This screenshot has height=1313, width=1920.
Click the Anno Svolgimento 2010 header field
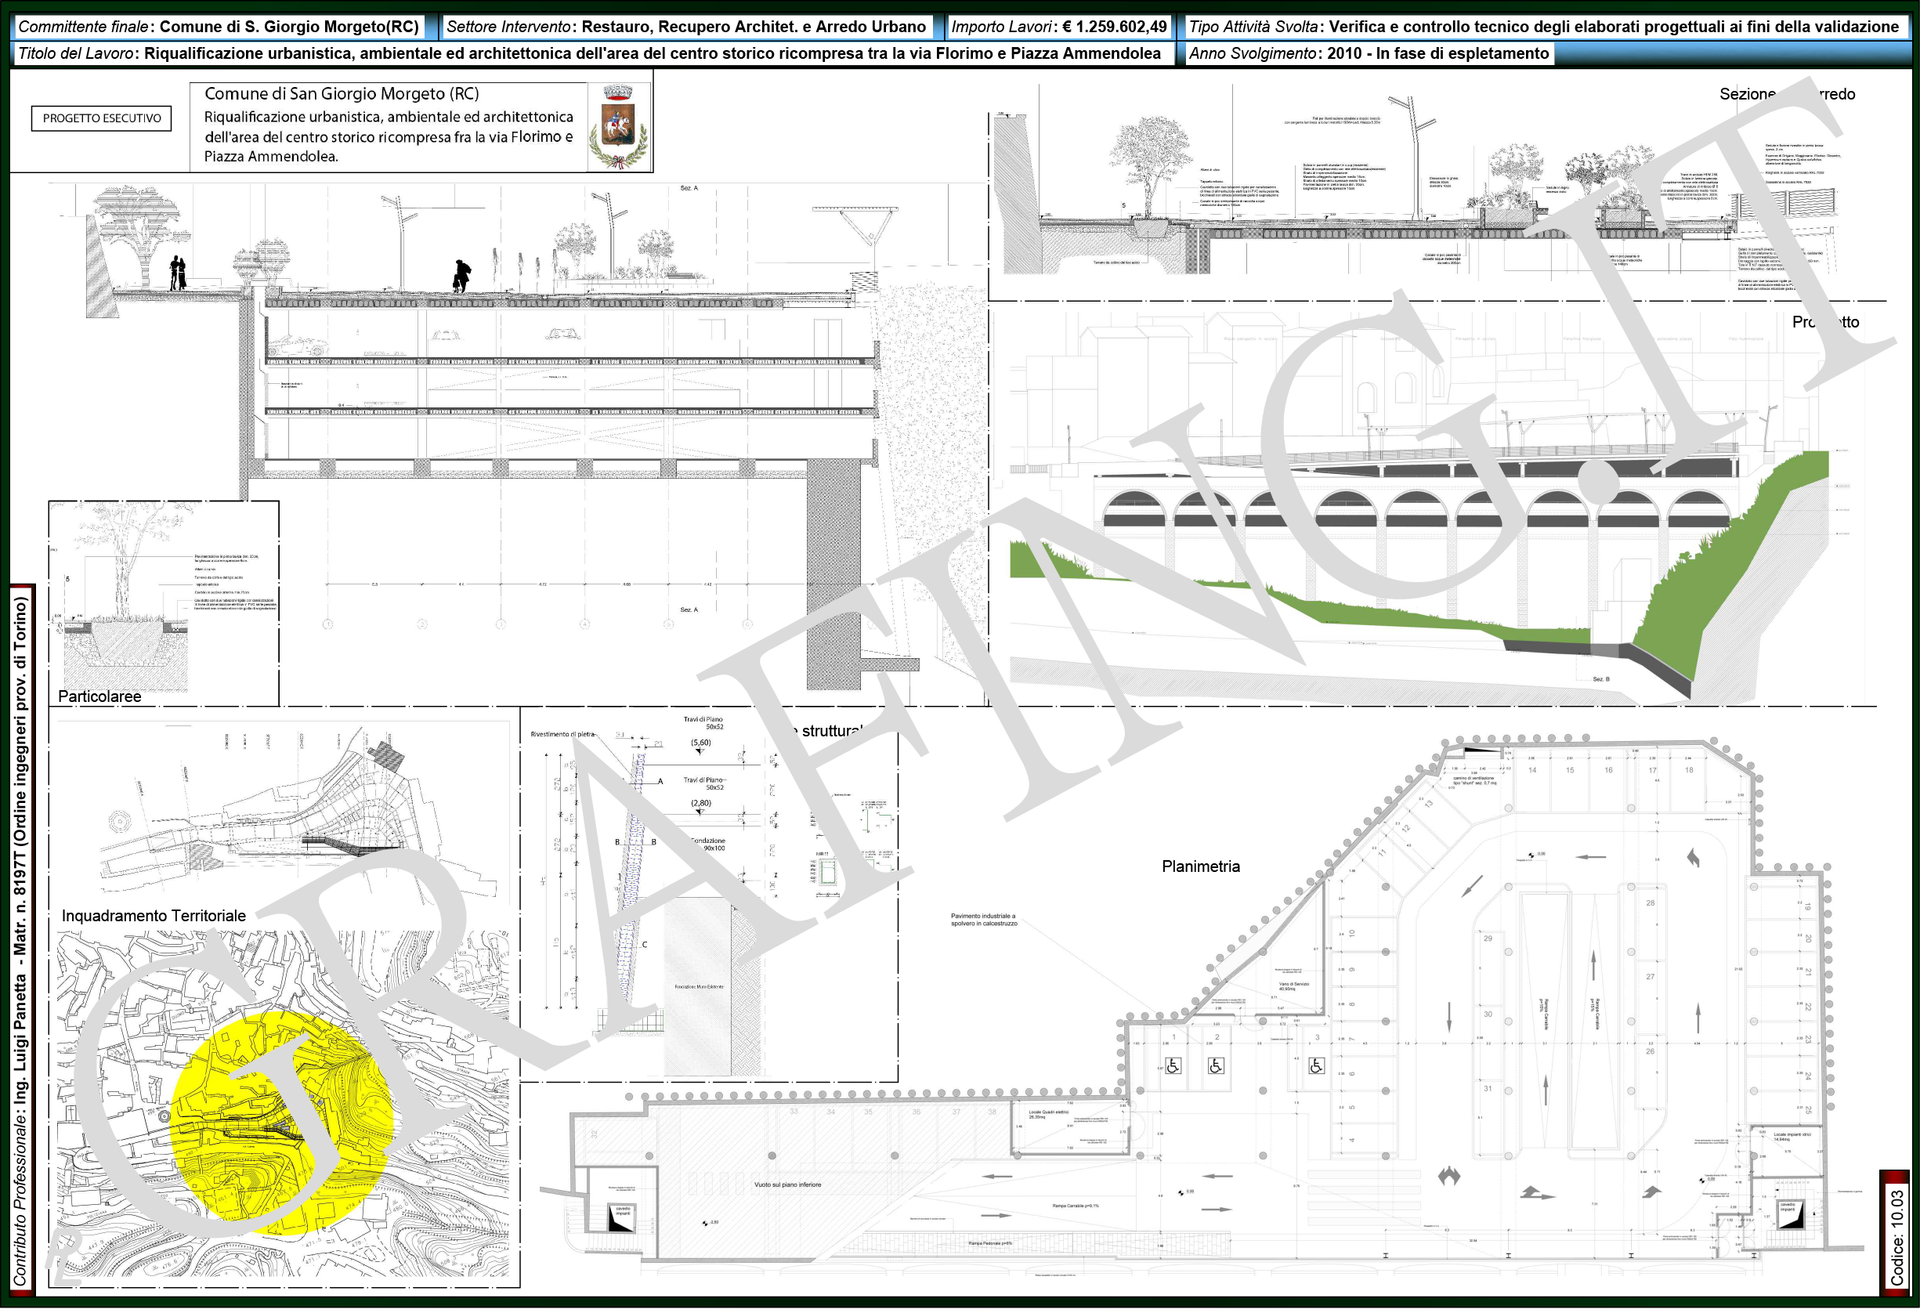1368,54
